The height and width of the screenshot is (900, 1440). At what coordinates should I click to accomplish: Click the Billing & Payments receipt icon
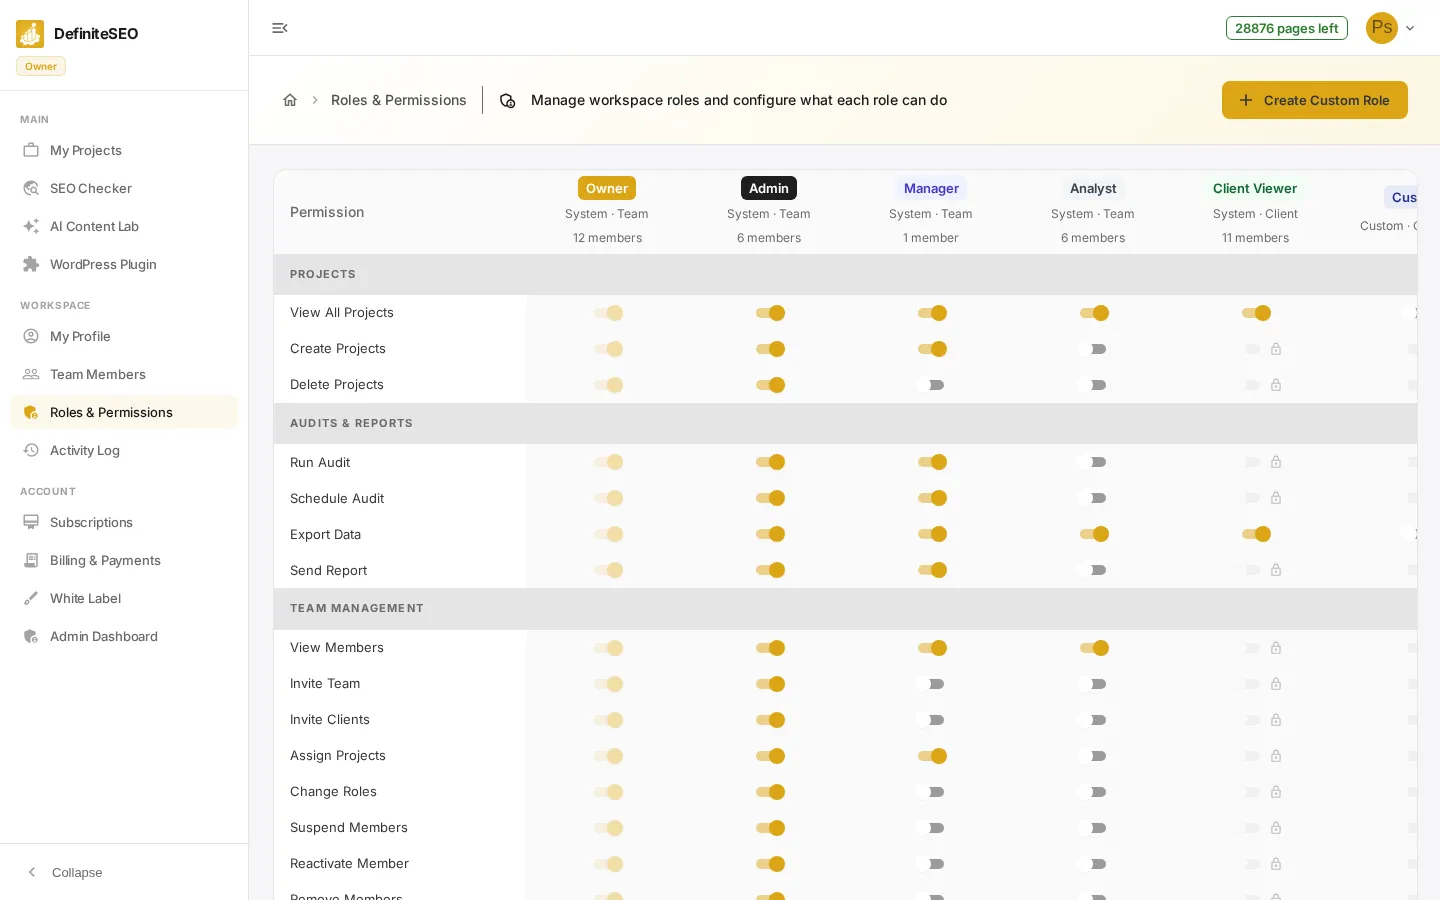click(x=31, y=560)
